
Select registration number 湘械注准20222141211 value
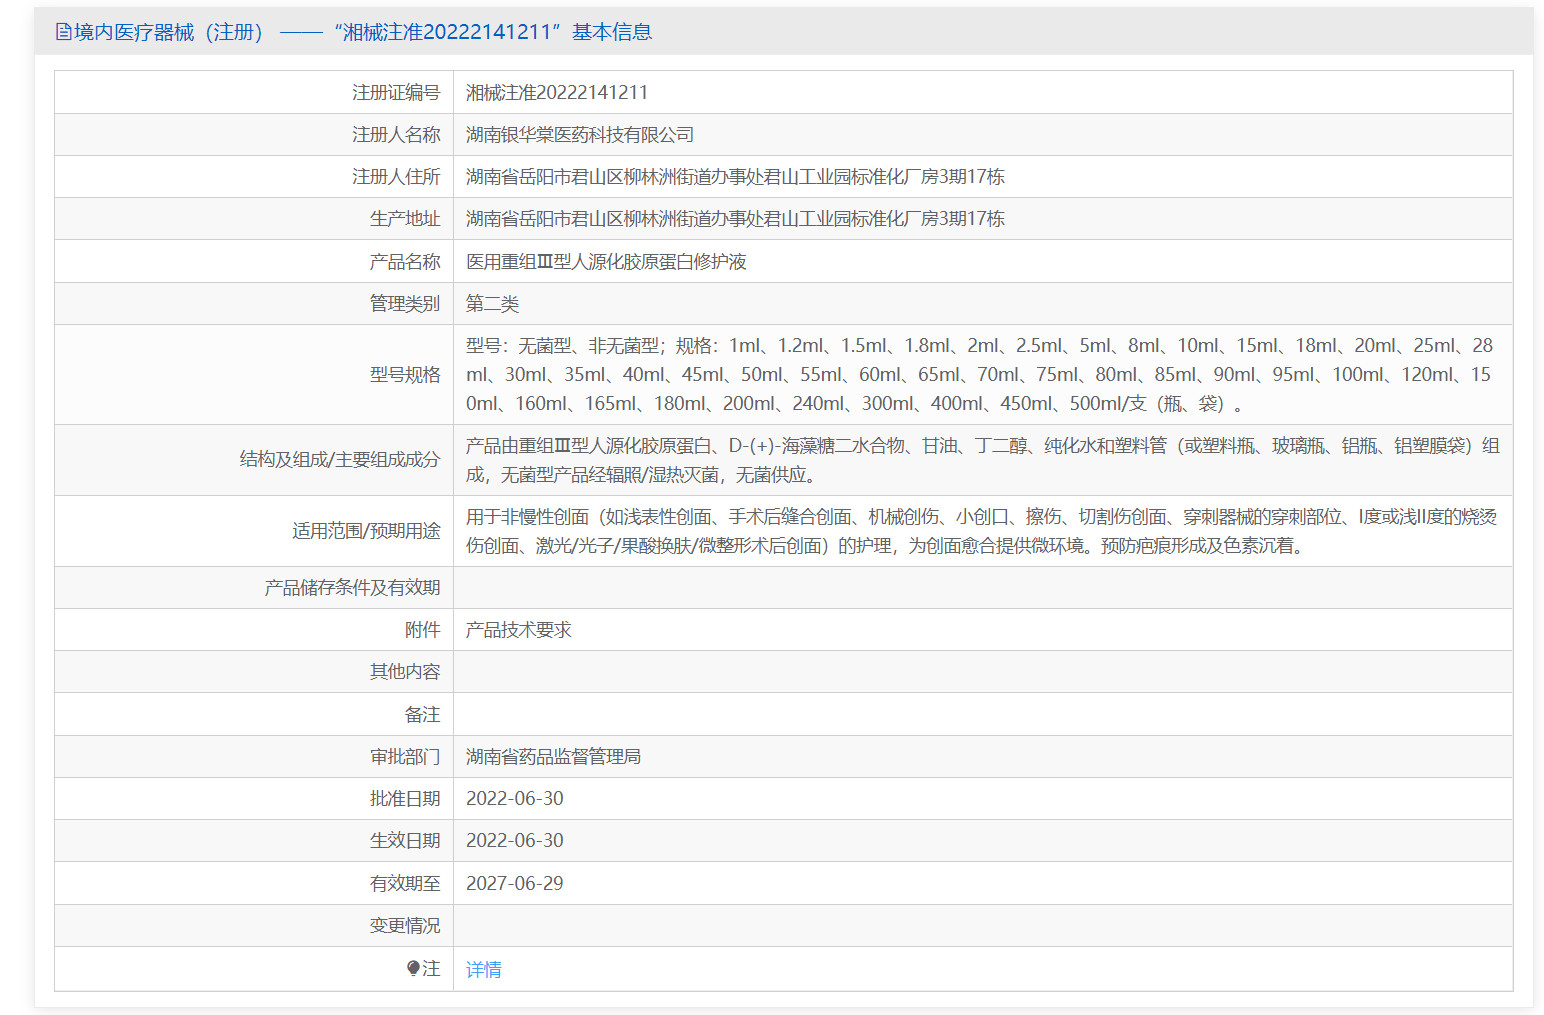(x=557, y=92)
